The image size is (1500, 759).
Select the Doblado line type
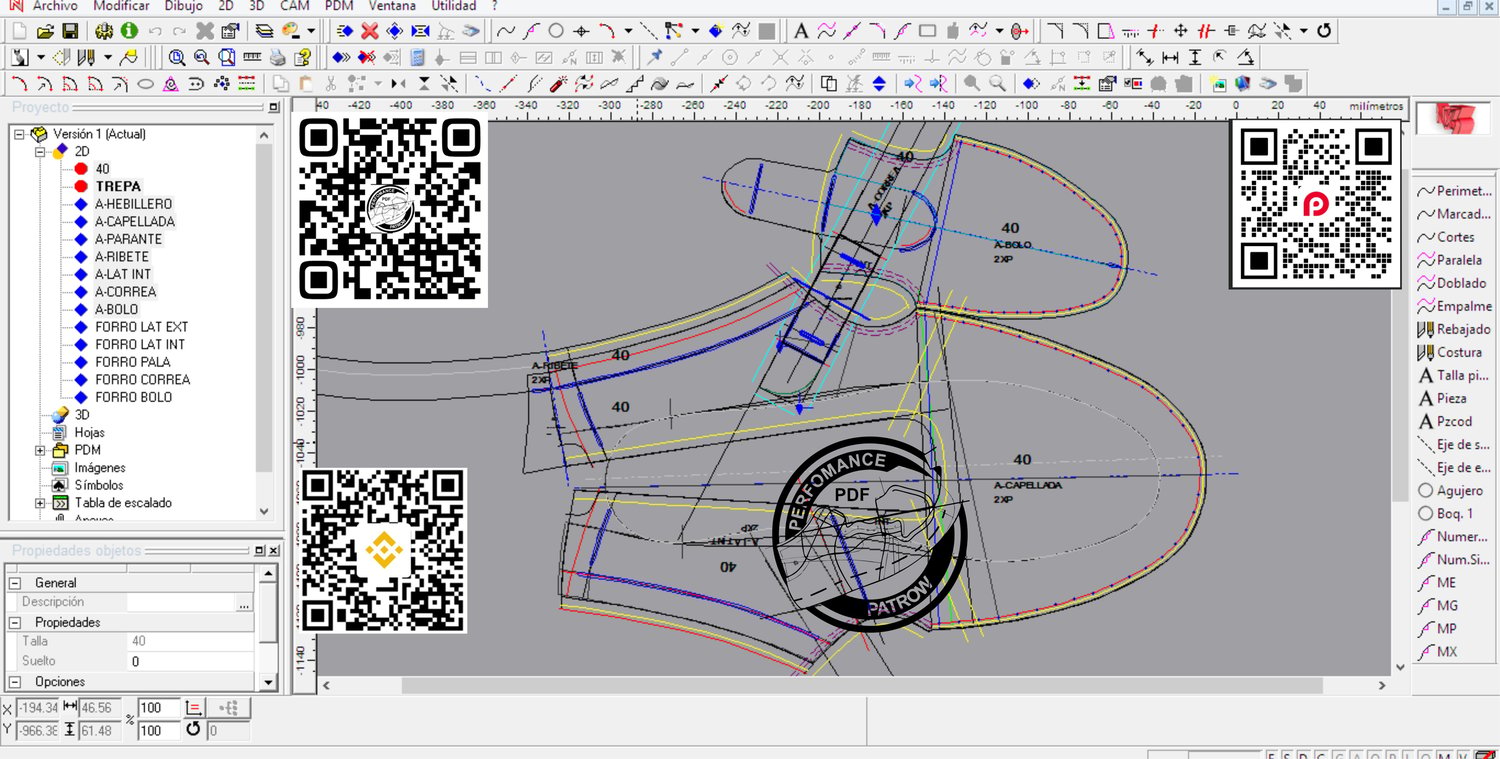1452,283
